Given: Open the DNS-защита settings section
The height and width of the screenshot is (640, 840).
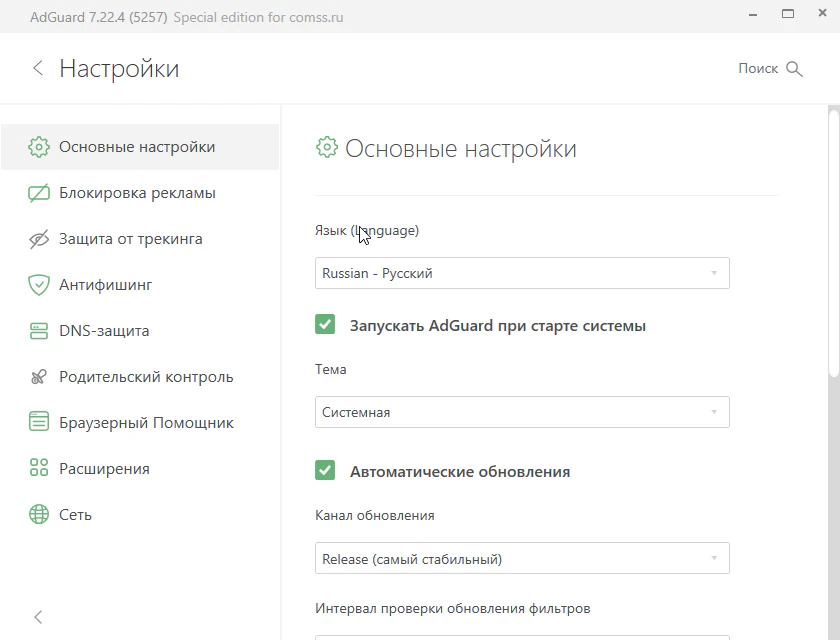Looking at the screenshot, I should pos(104,331).
